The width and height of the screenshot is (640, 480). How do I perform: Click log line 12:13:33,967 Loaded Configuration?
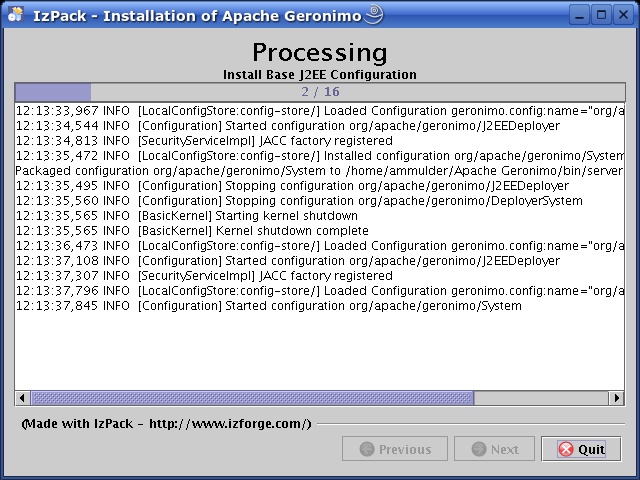coord(320,111)
